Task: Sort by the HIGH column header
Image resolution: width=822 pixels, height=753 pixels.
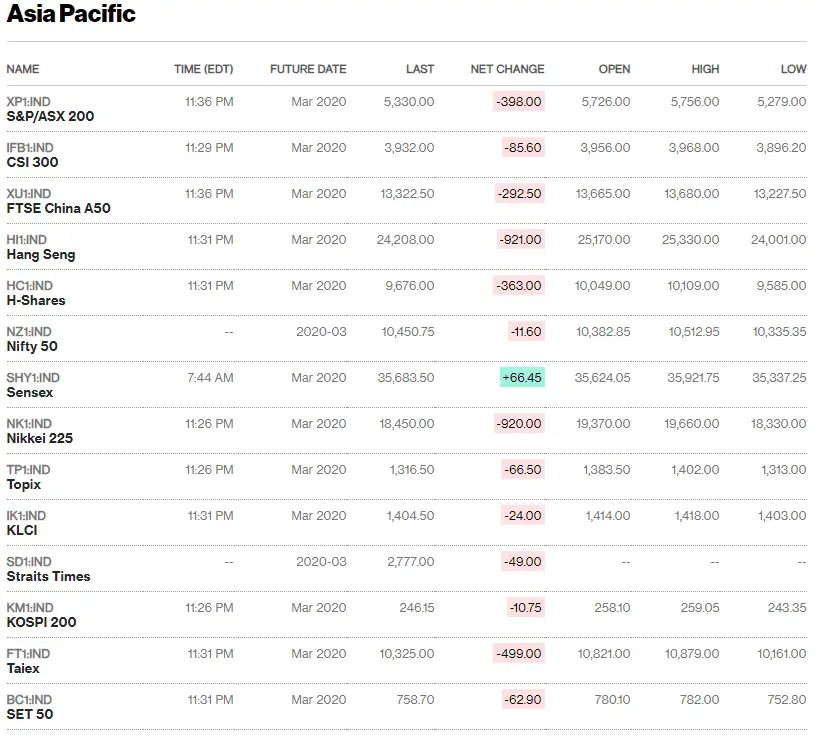Action: pyautogui.click(x=706, y=69)
